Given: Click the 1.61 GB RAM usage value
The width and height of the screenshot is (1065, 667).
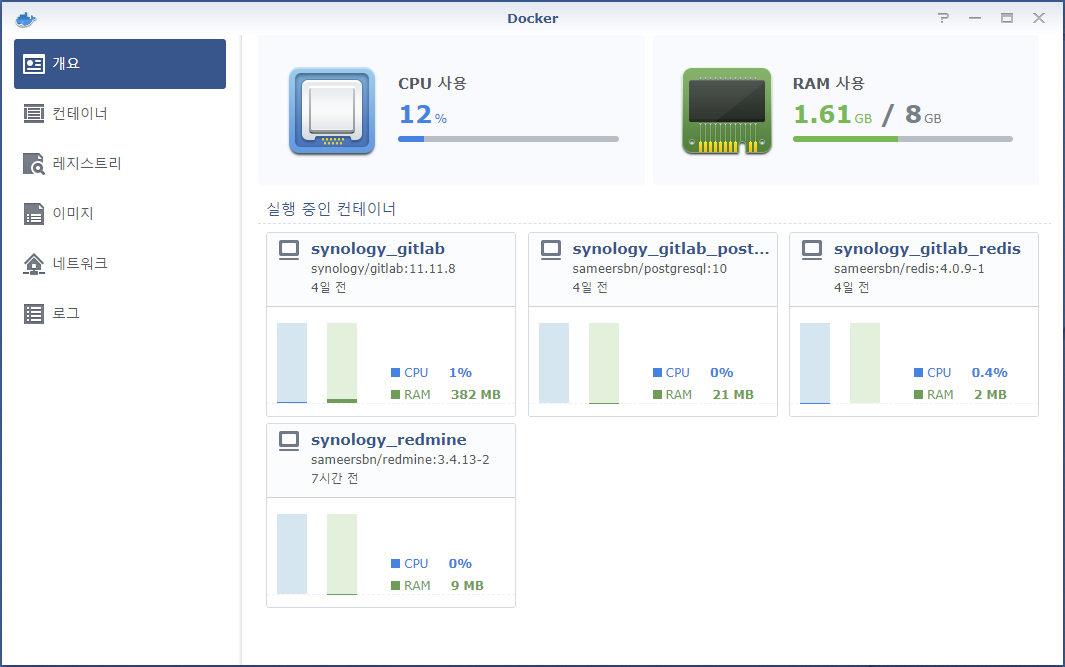Looking at the screenshot, I should click(833, 114).
